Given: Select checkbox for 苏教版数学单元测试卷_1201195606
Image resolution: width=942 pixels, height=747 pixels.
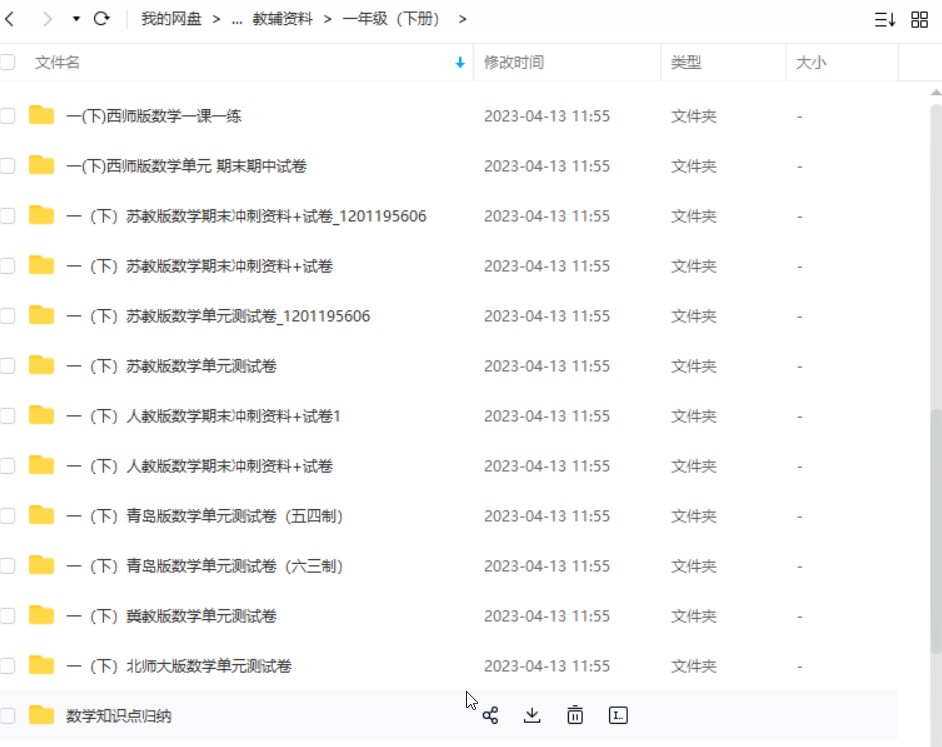Looking at the screenshot, I should coord(8,316).
